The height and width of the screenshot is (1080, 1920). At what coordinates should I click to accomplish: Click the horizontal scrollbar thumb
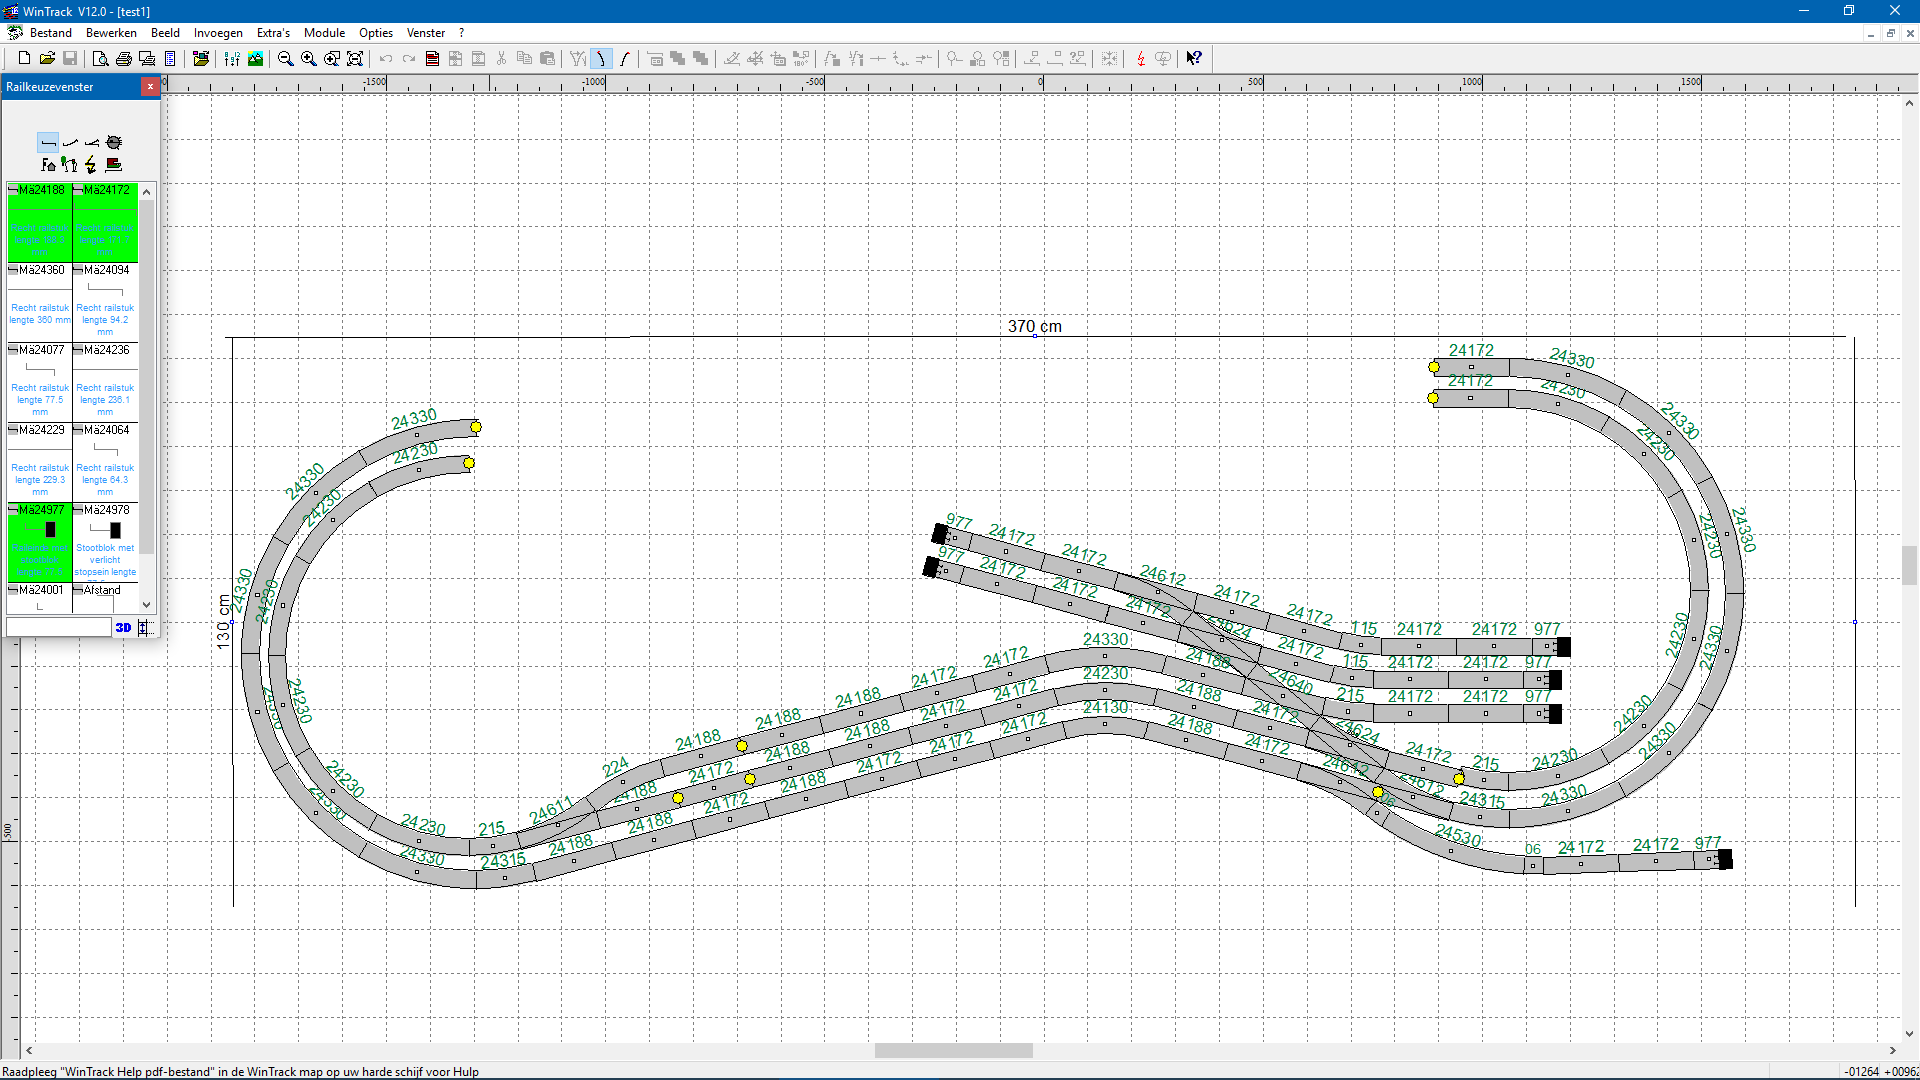coord(953,1050)
